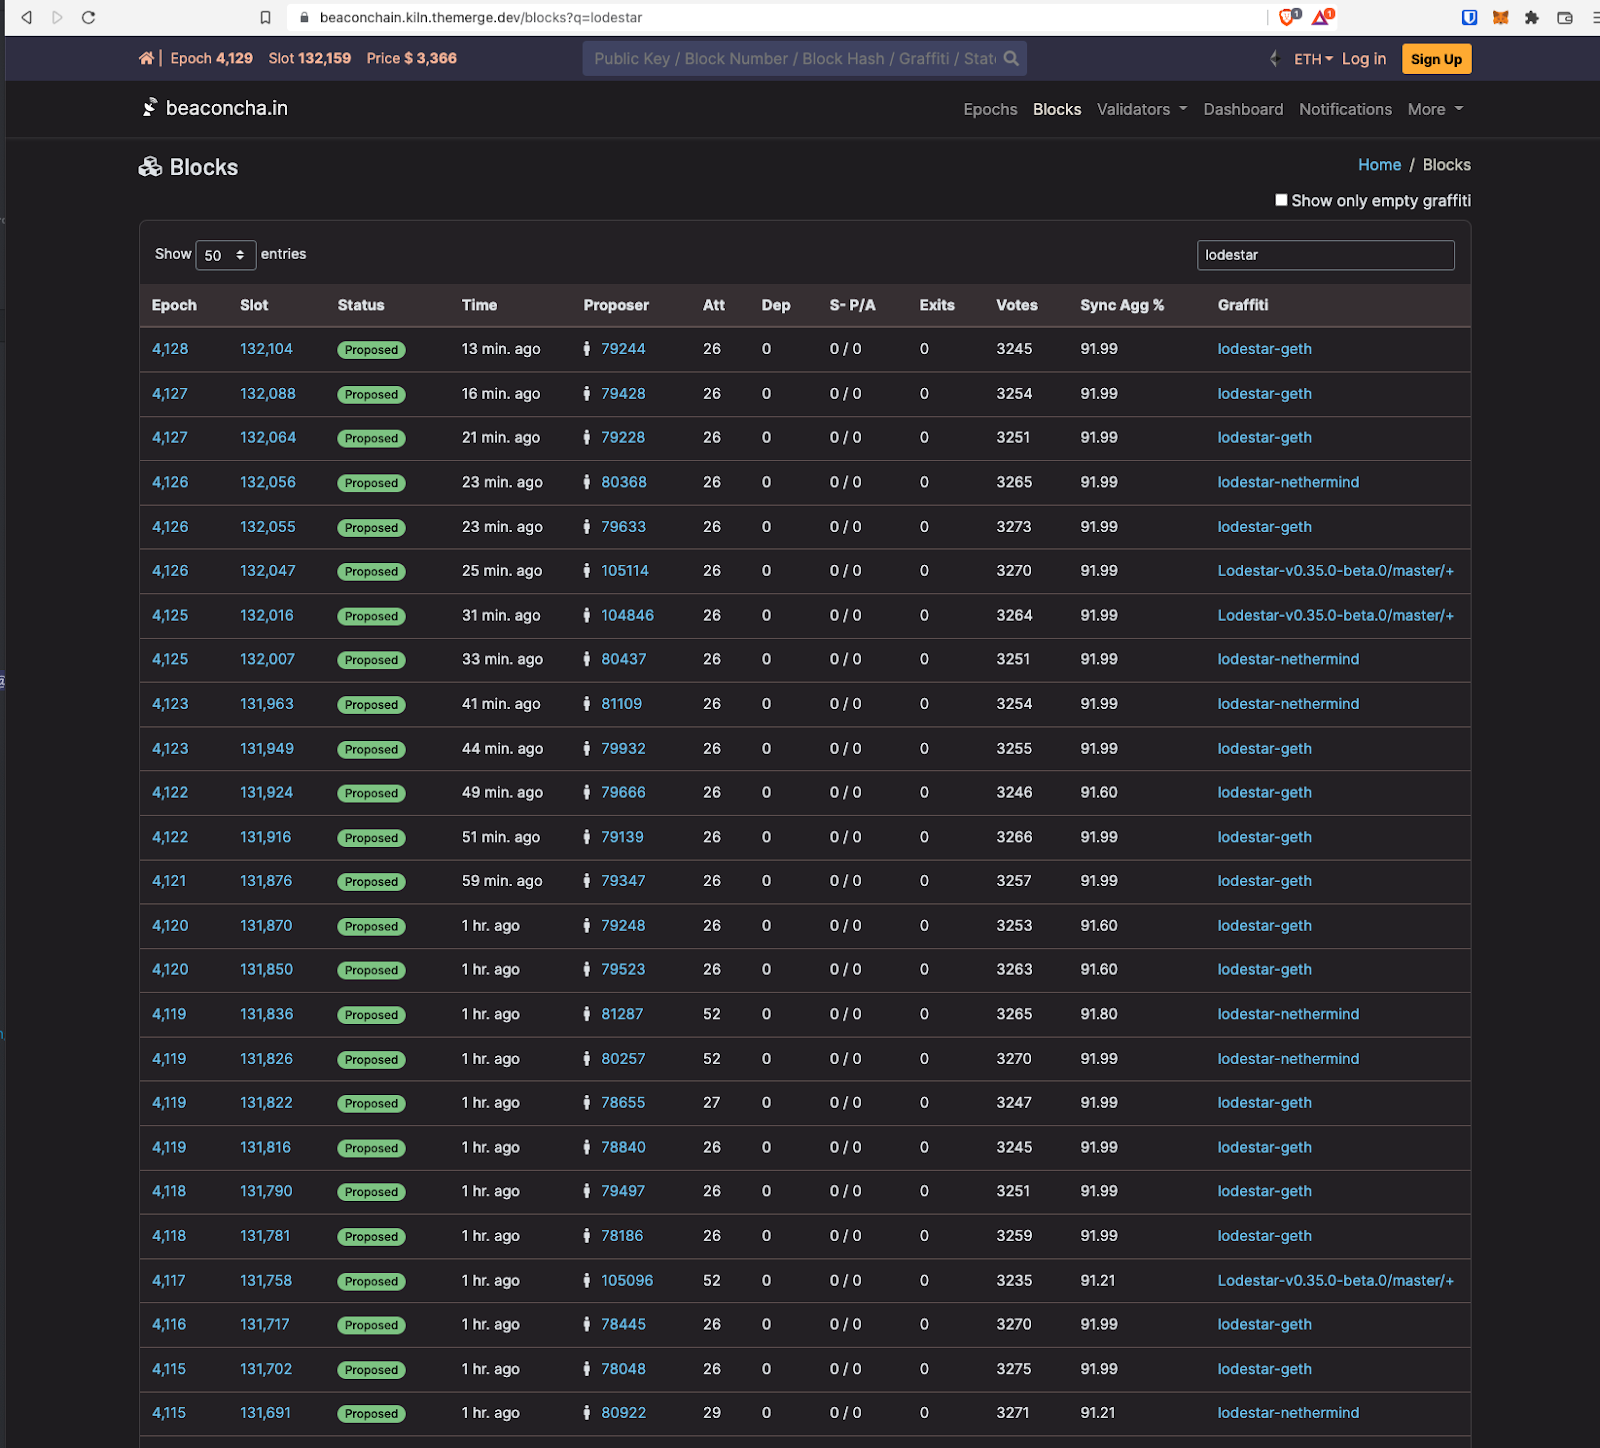Click the Sign Up button
The image size is (1600, 1448).
pyautogui.click(x=1436, y=59)
